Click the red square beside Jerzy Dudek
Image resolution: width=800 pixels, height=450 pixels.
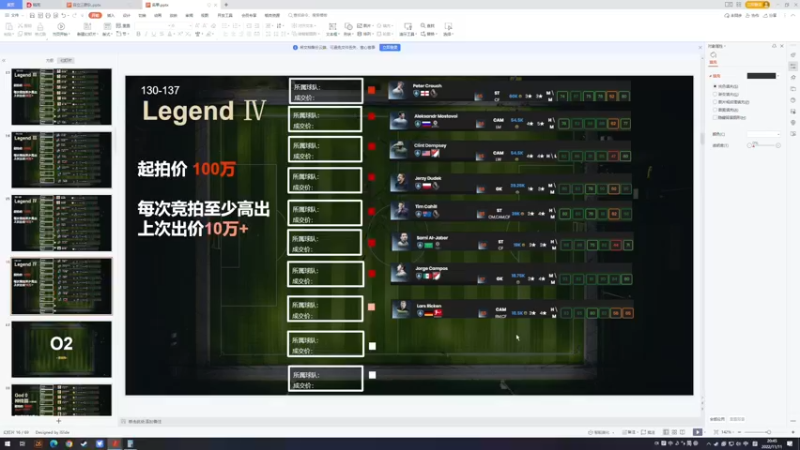point(371,178)
